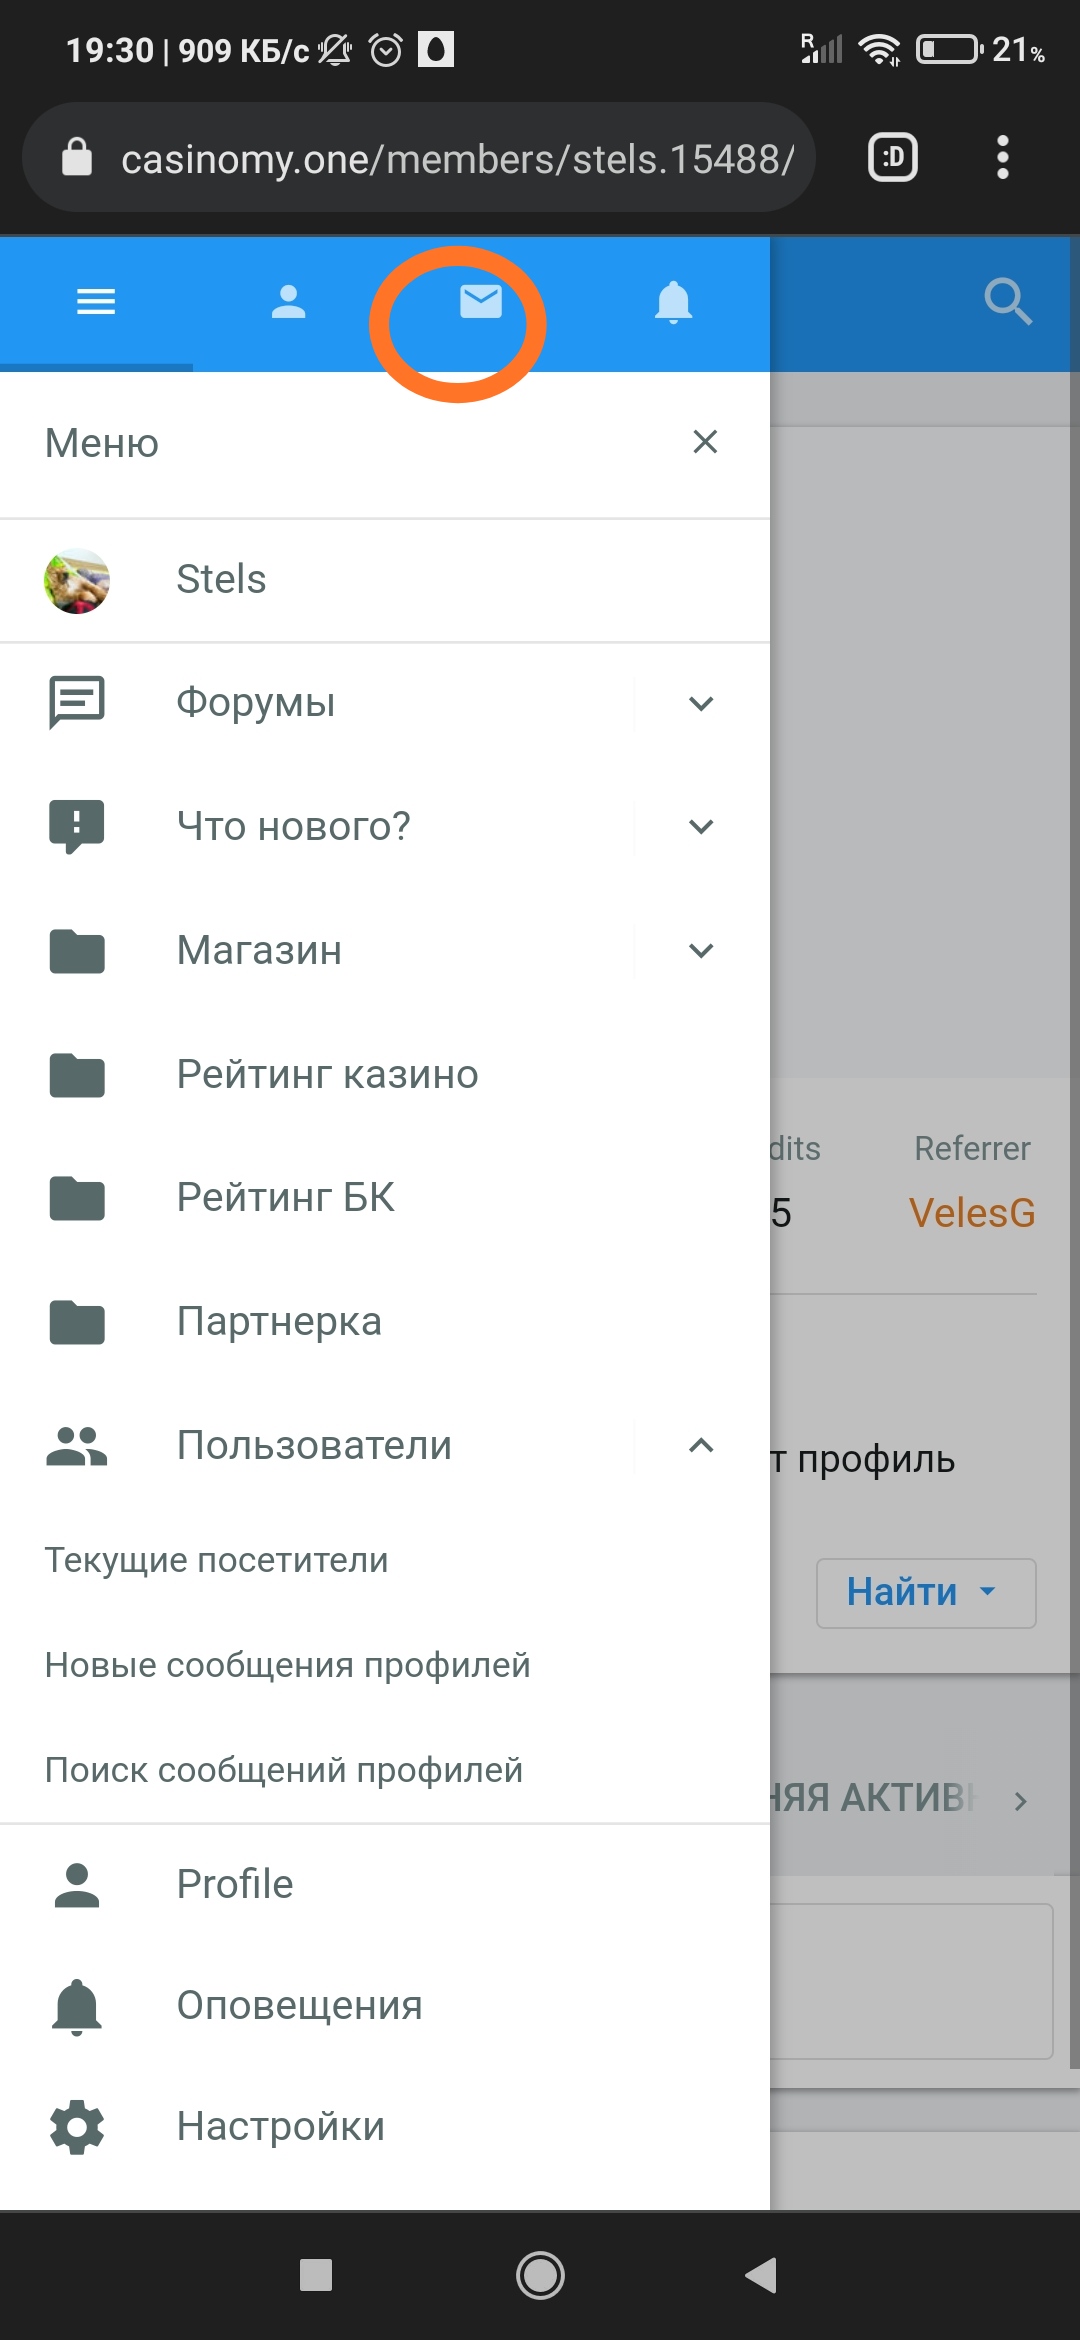Tap the bell alerts icon in header
1080x2340 pixels.
click(x=673, y=301)
